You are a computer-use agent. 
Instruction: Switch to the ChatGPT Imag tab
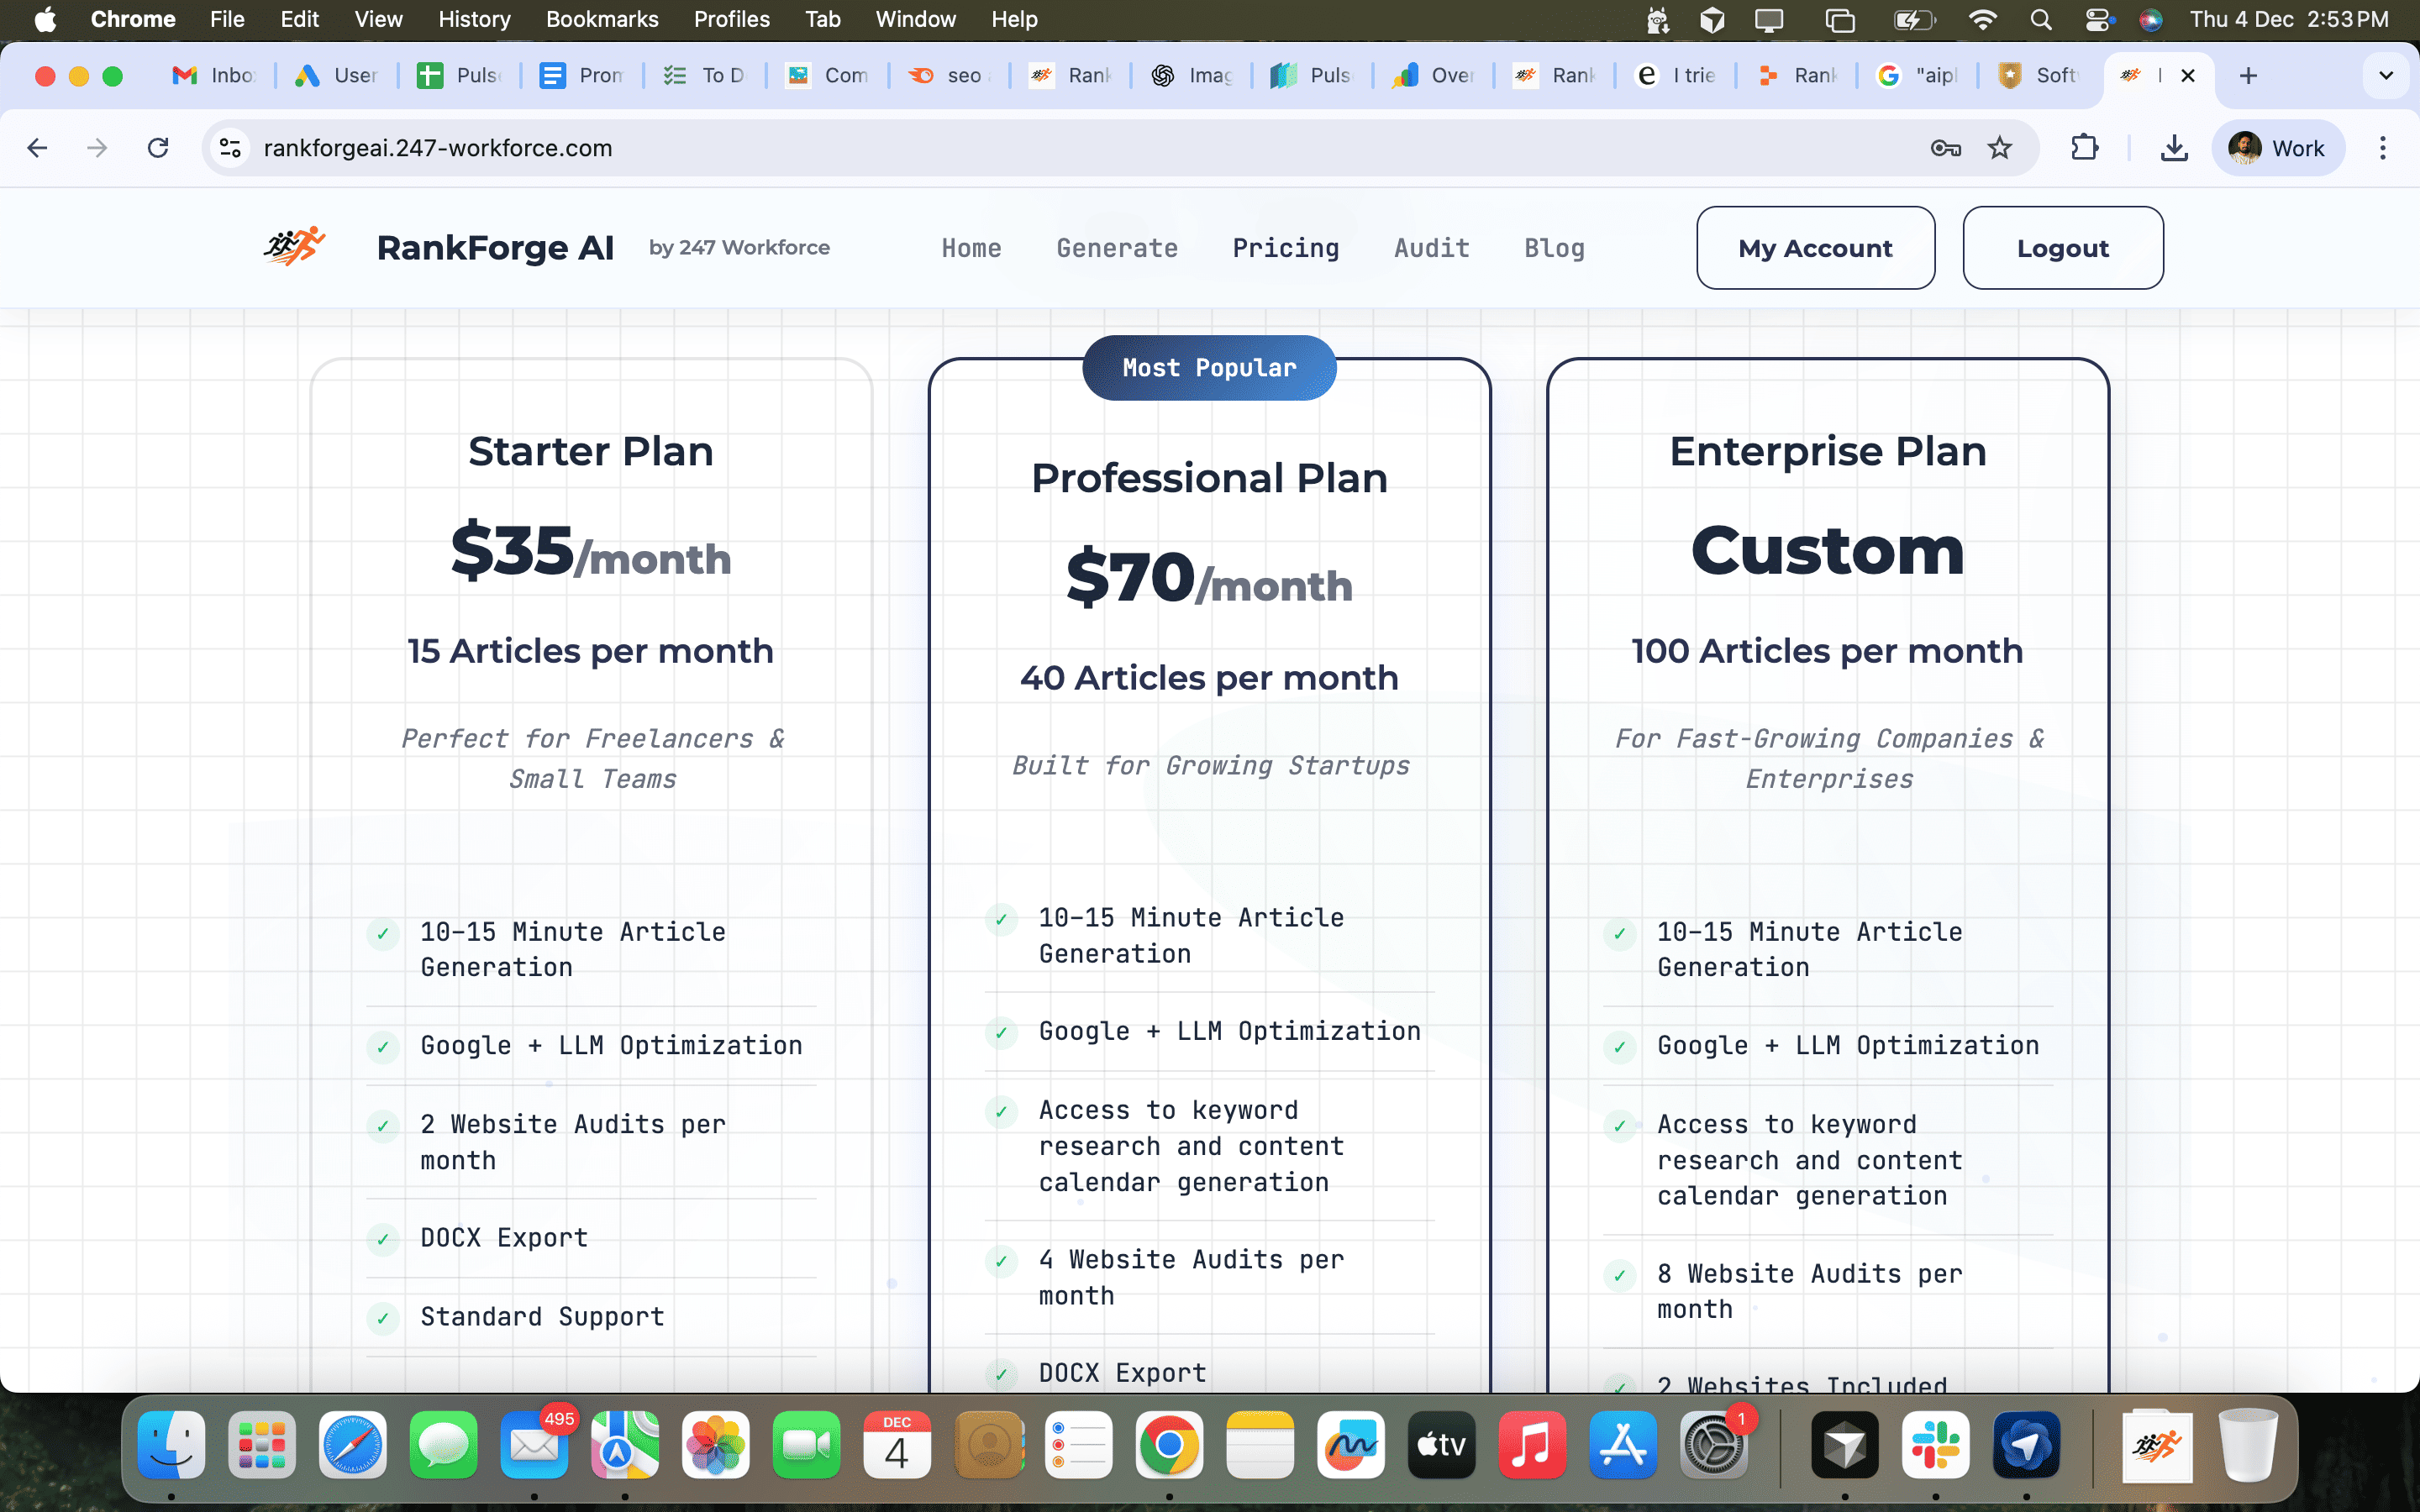coord(1192,75)
